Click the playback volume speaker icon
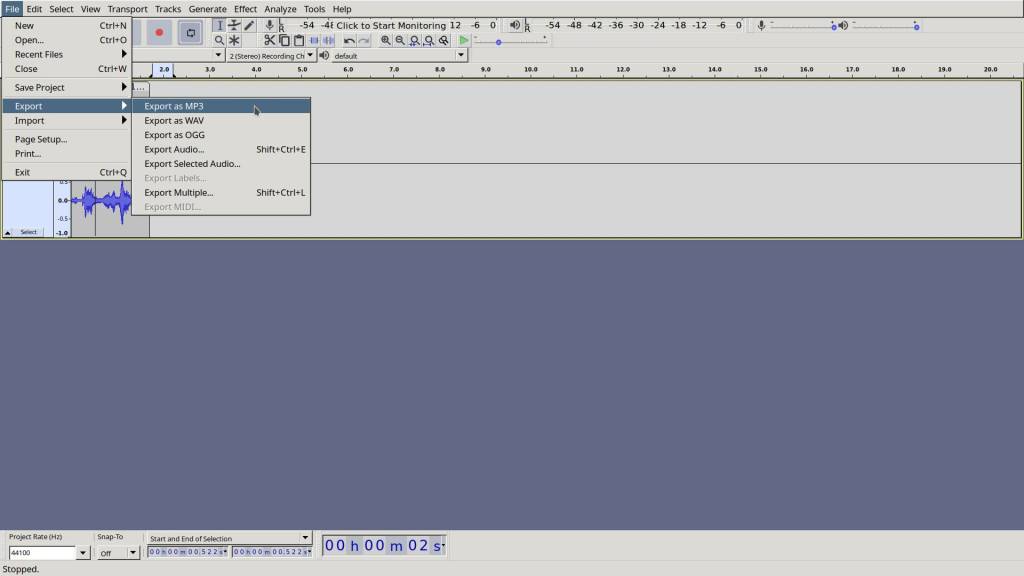Screen dimensions: 1024x576 pos(843,25)
